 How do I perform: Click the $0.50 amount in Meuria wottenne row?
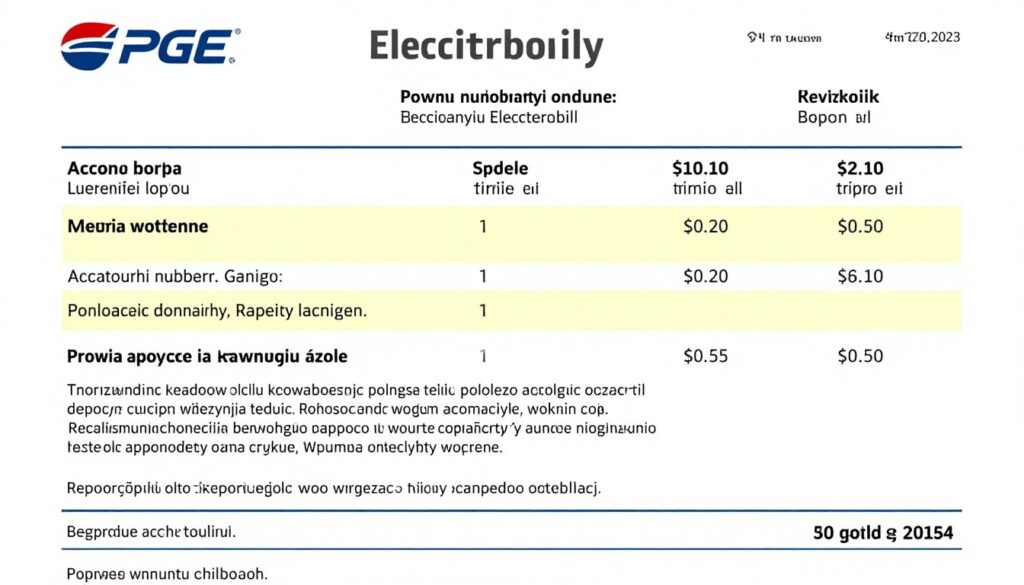[860, 227]
